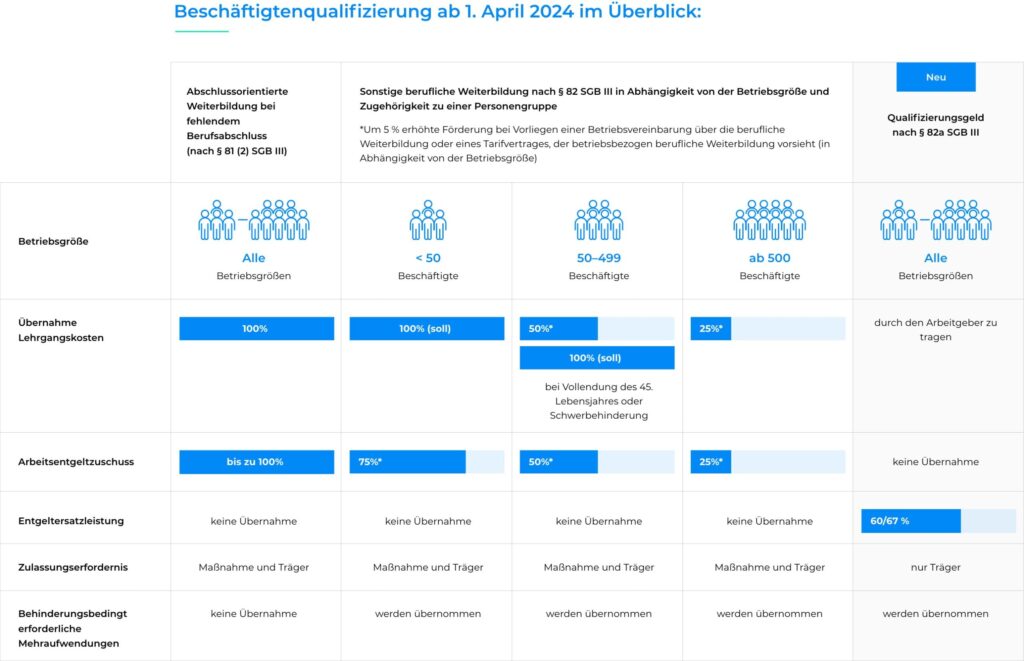Click the "Betriebsgröße" row label
The width and height of the screenshot is (1024, 661).
pos(53,241)
